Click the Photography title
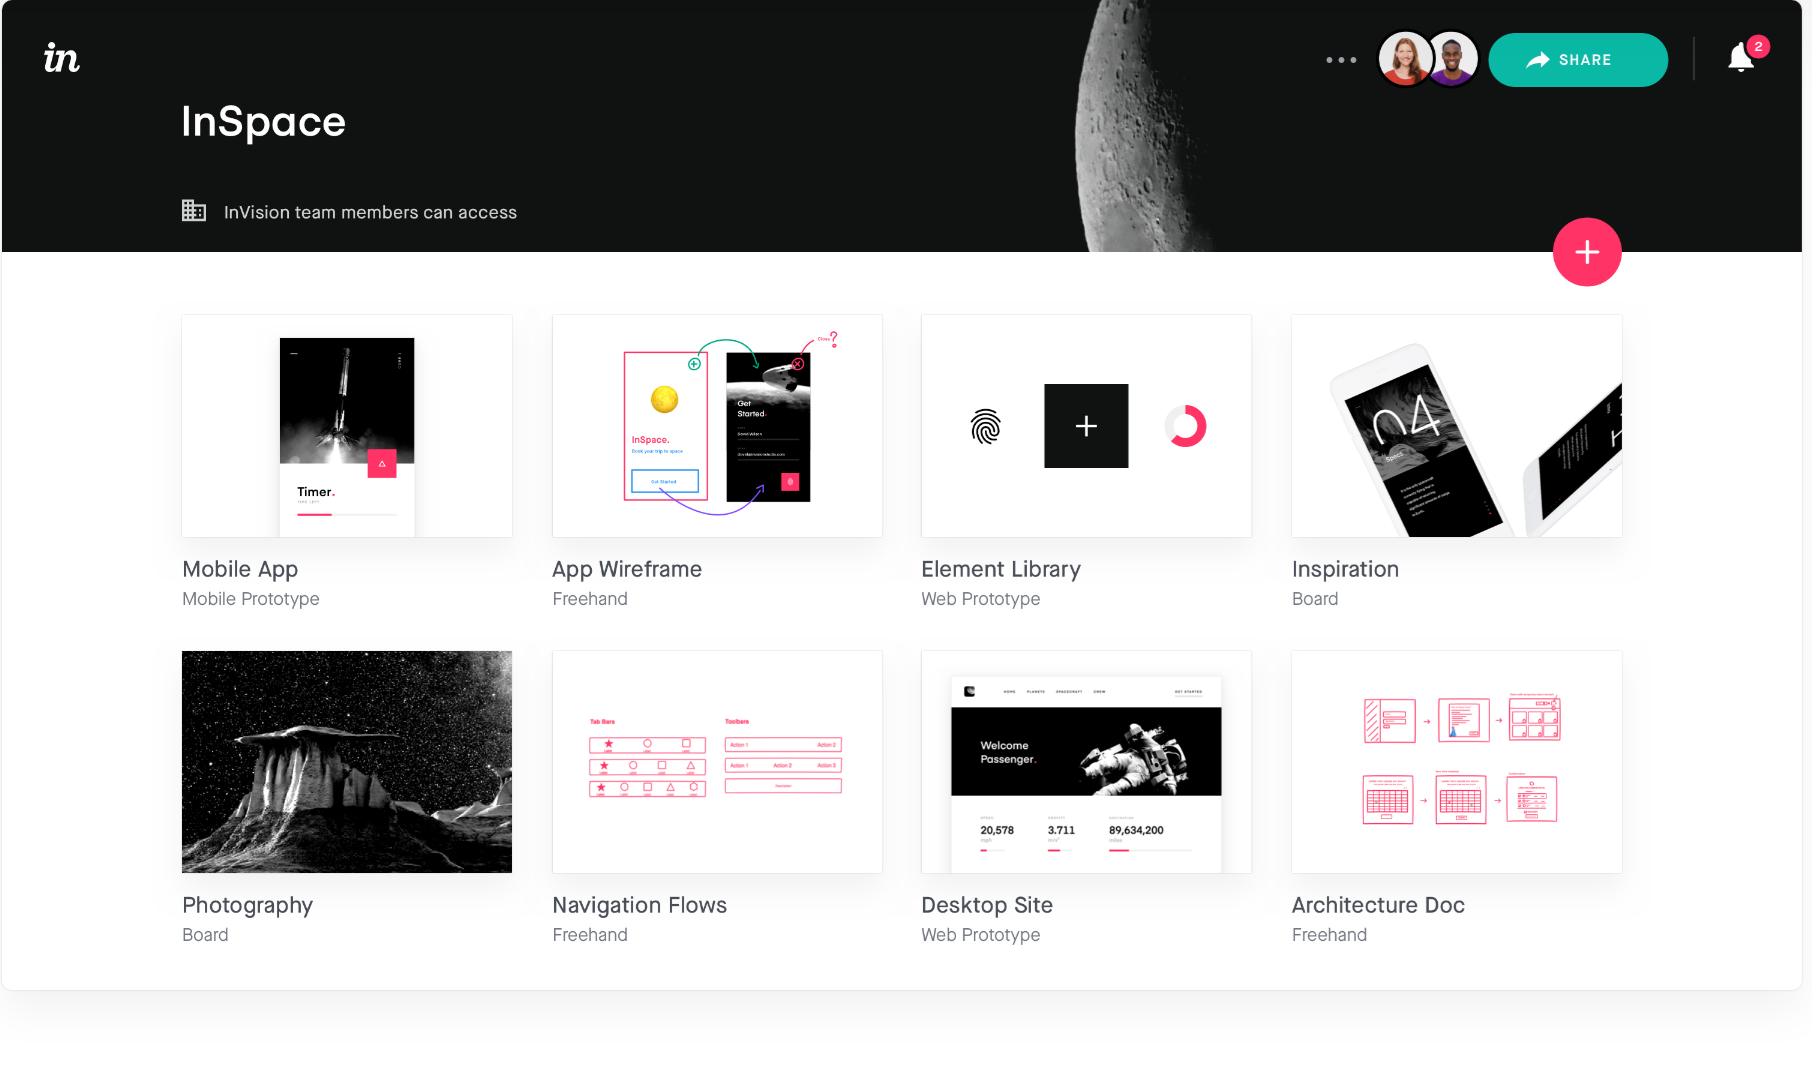Image resolution: width=1812 pixels, height=1066 pixels. [x=247, y=906]
